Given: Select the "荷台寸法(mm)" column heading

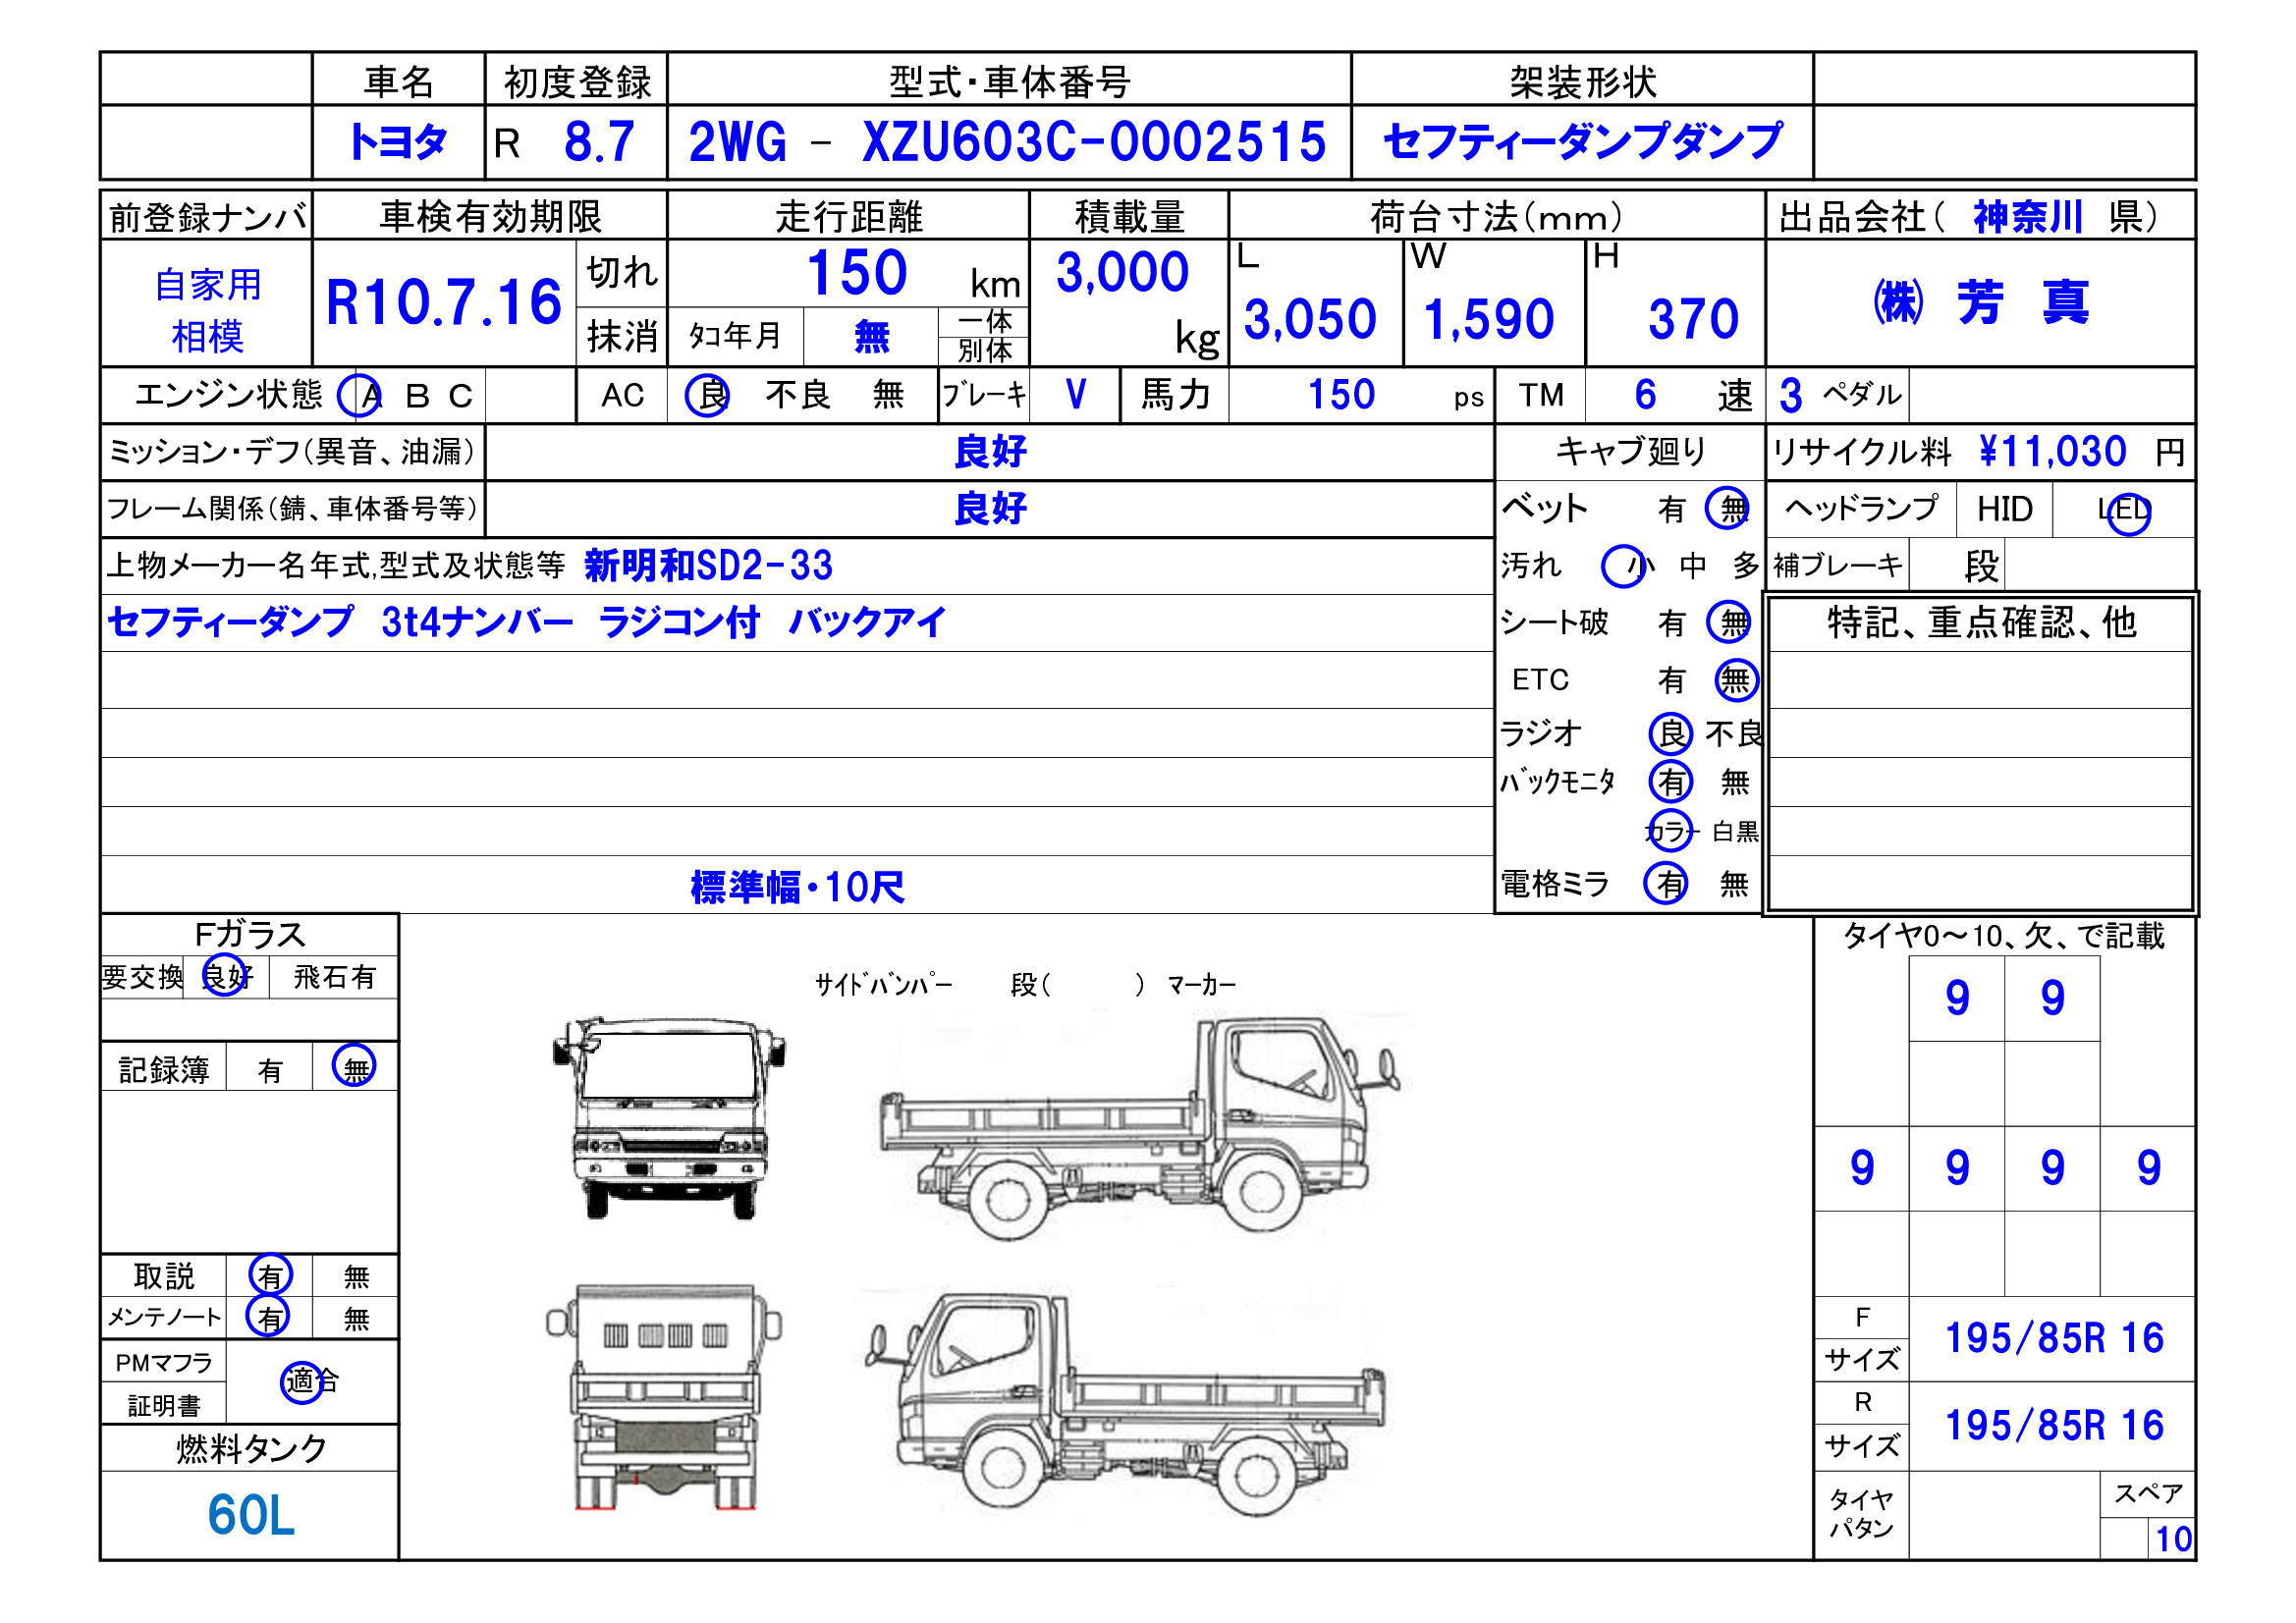Looking at the screenshot, I should pyautogui.click(x=1496, y=216).
